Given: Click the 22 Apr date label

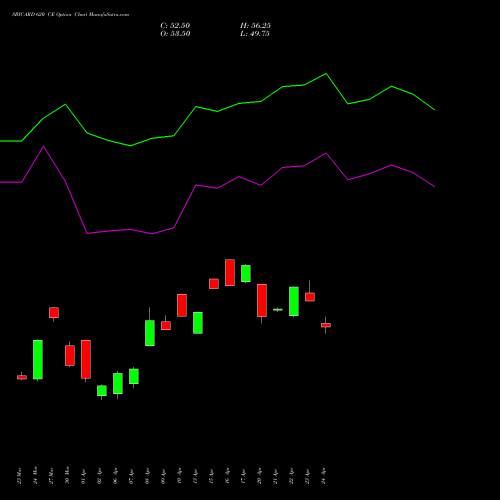Looking at the screenshot, I should click(x=291, y=476).
